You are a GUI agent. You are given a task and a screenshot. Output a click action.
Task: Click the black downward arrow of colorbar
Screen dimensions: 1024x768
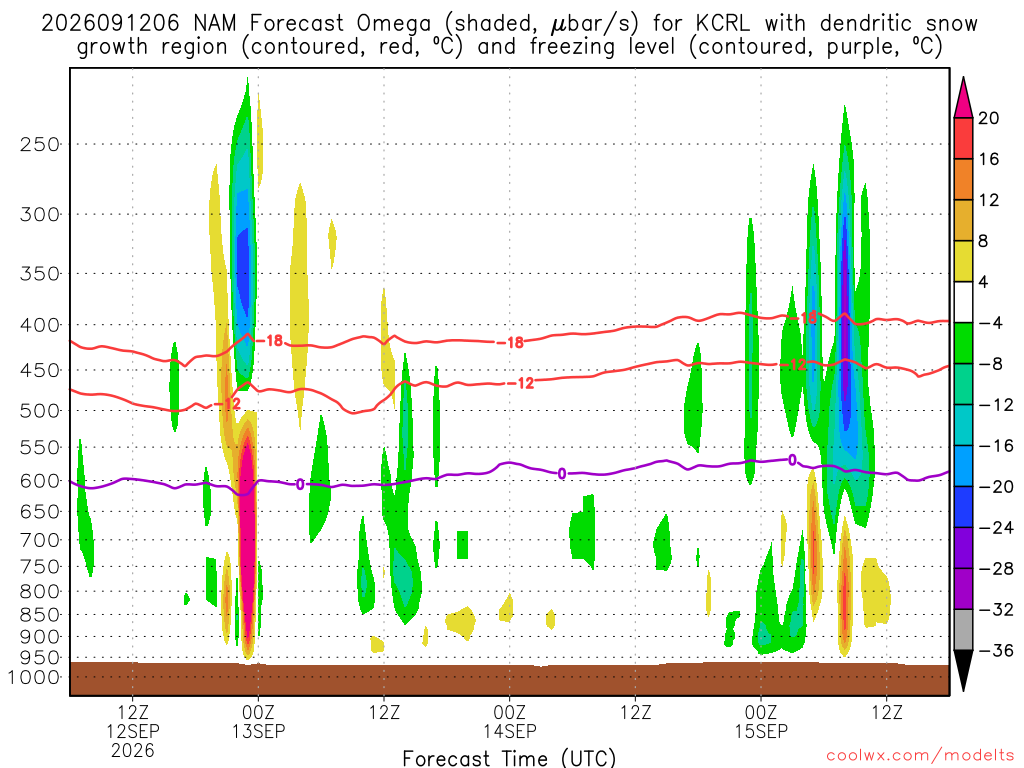coord(963,670)
